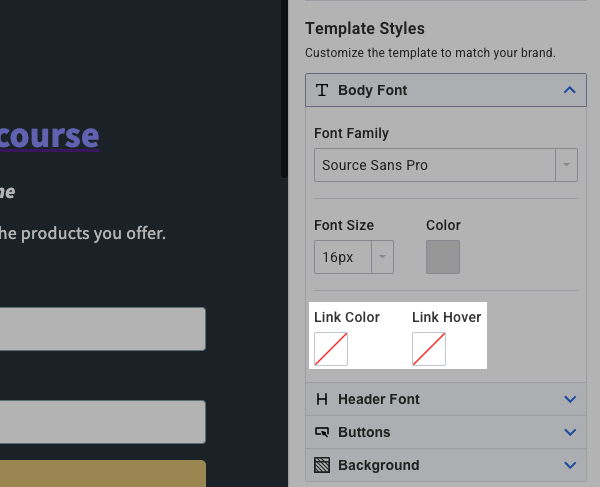Click the Buttons section cursor icon
Image resolution: width=600 pixels, height=487 pixels.
[322, 432]
